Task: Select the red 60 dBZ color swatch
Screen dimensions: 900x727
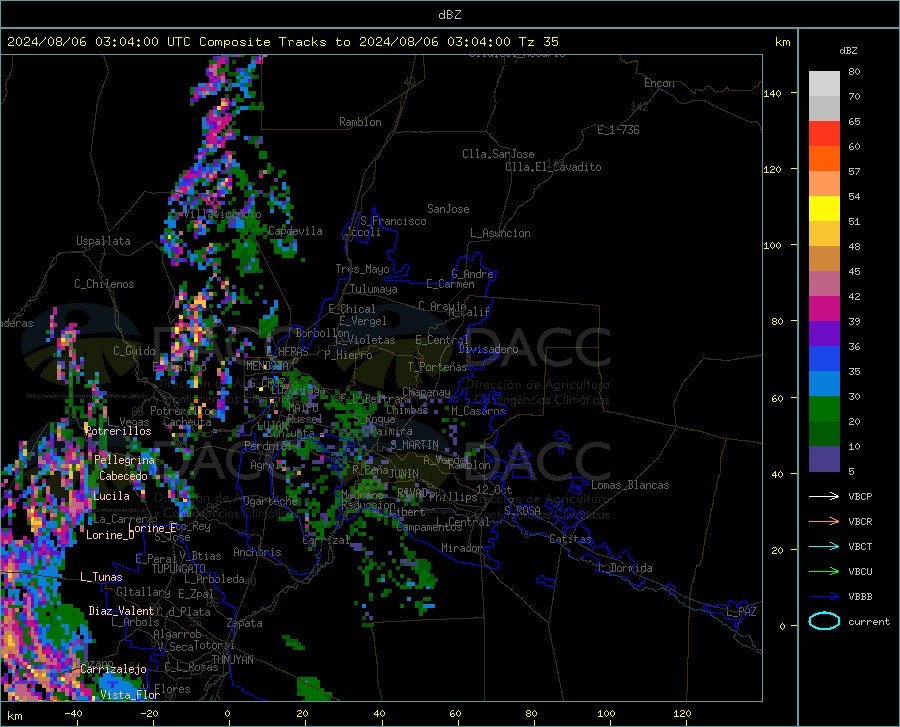Action: click(824, 134)
